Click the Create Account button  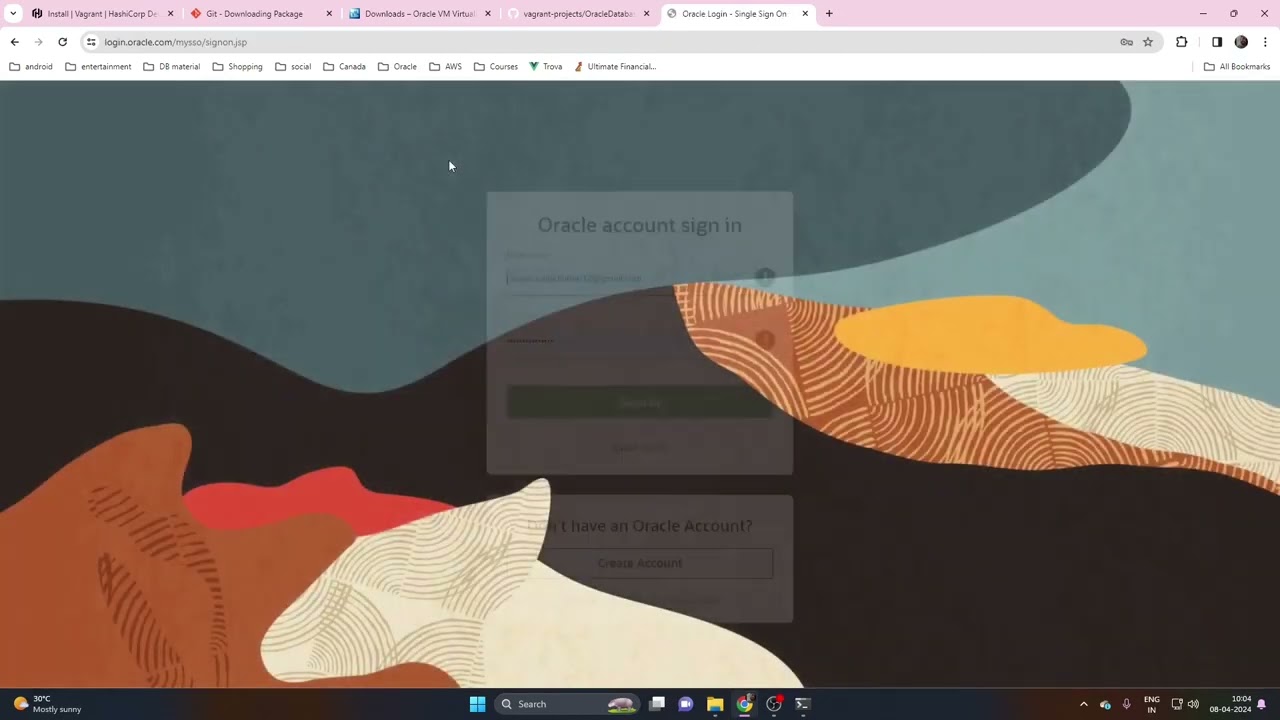[640, 563]
